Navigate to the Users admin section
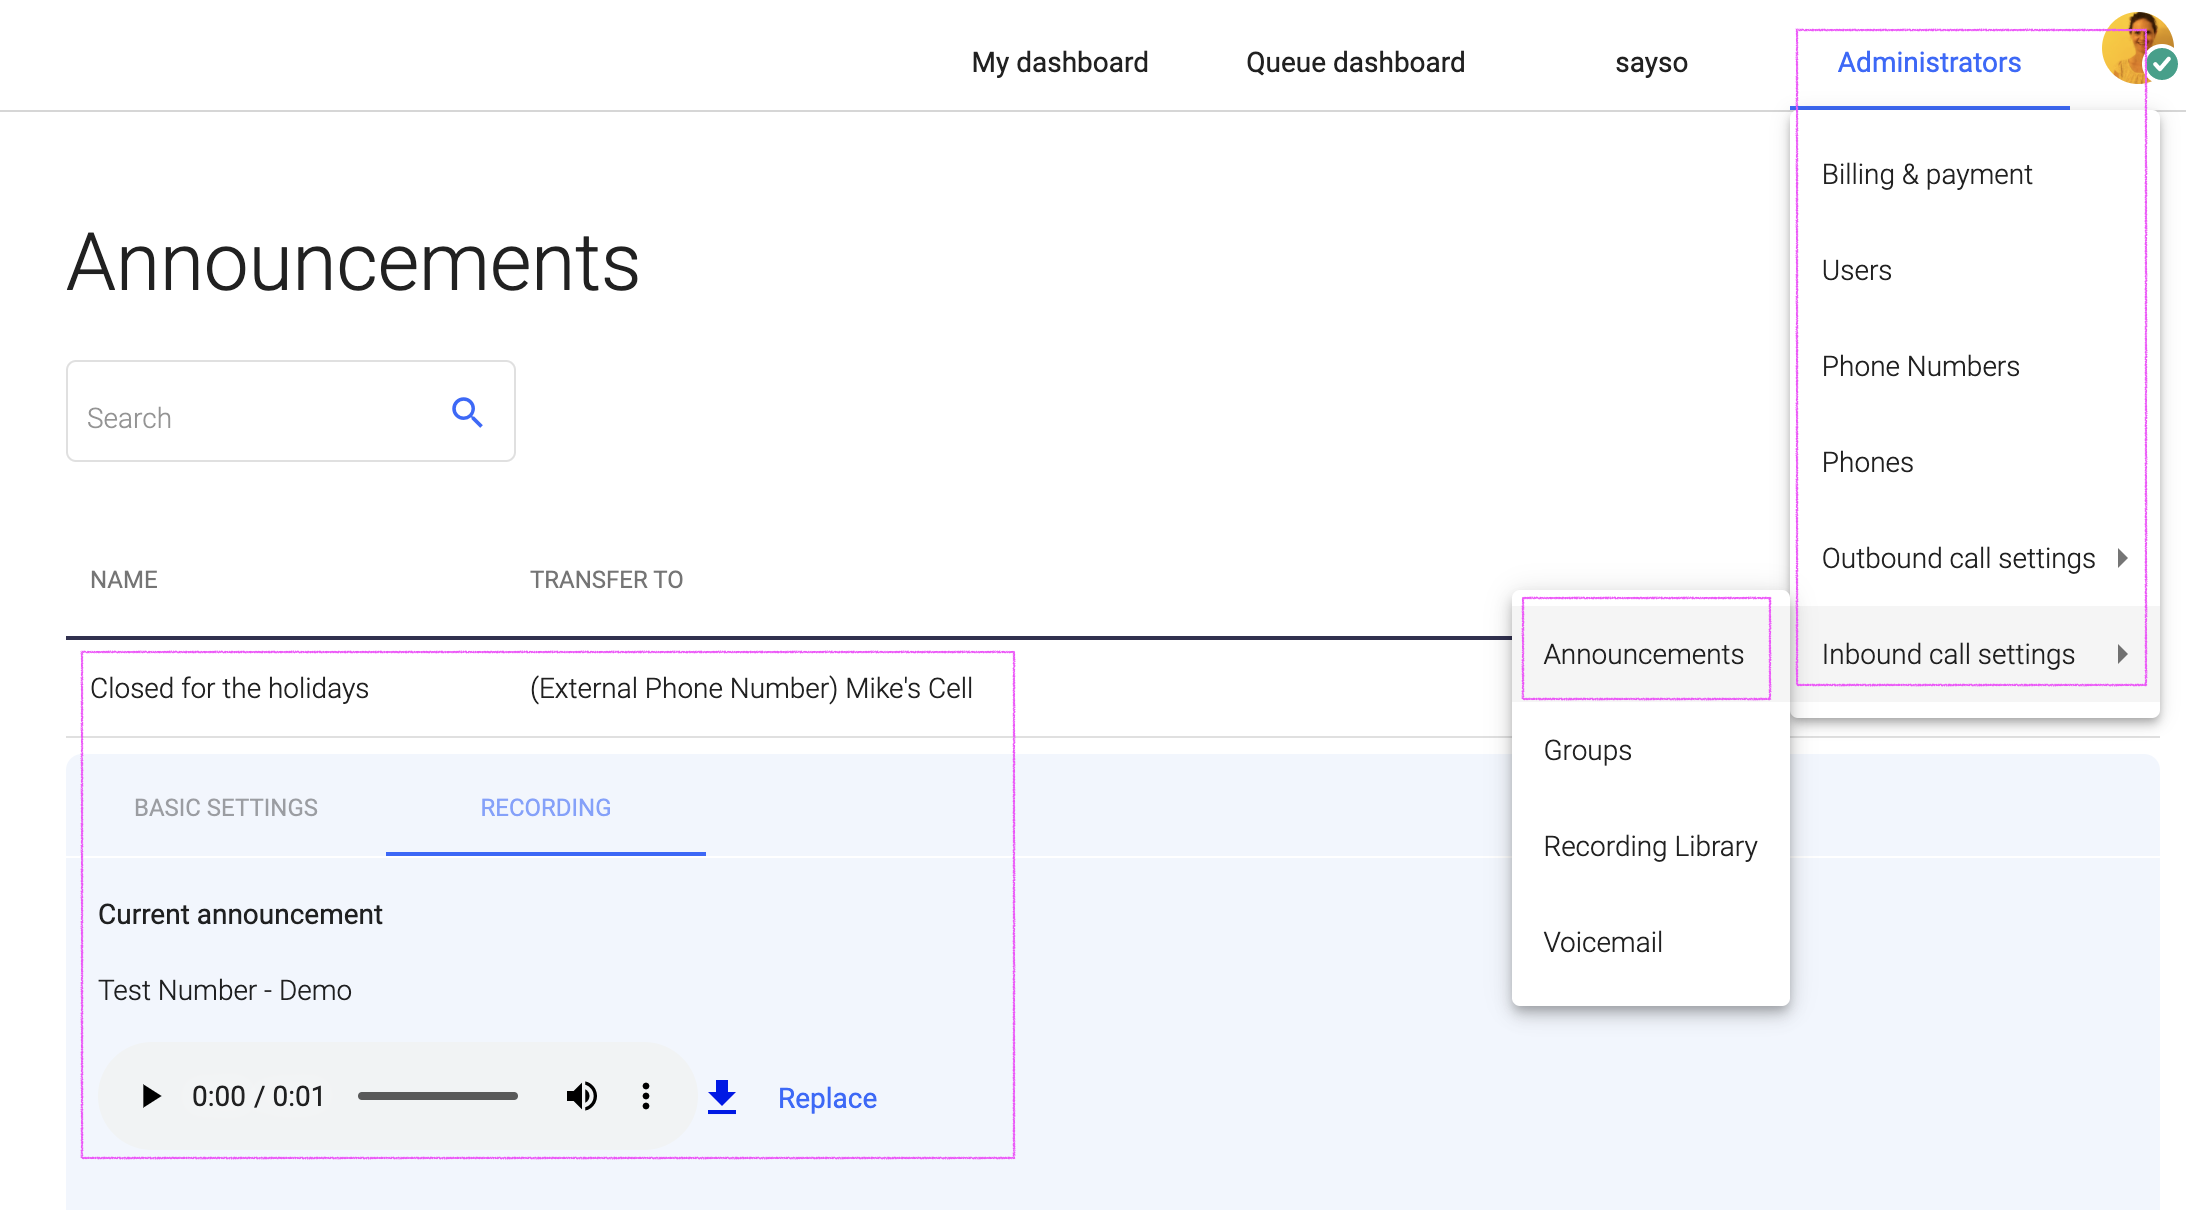Screen dimensions: 2186x1210 pyautogui.click(x=1857, y=270)
